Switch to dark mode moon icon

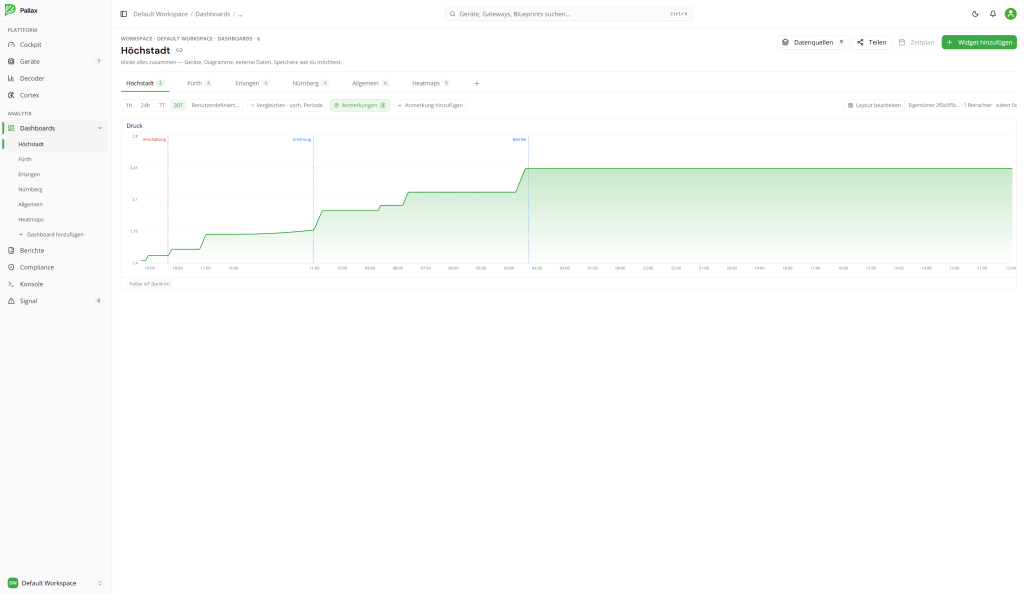pos(975,14)
